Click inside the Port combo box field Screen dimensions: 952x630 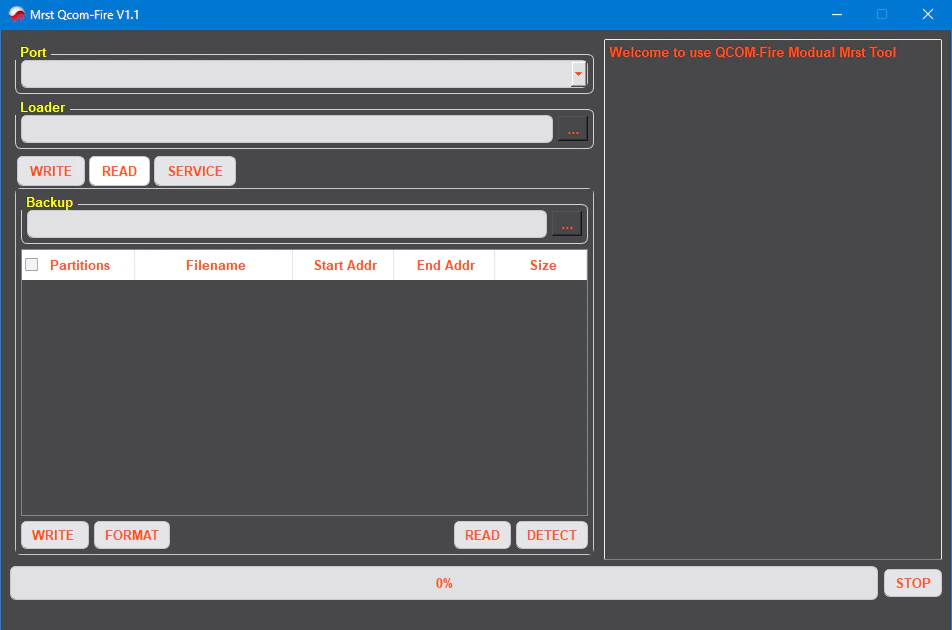coord(295,74)
